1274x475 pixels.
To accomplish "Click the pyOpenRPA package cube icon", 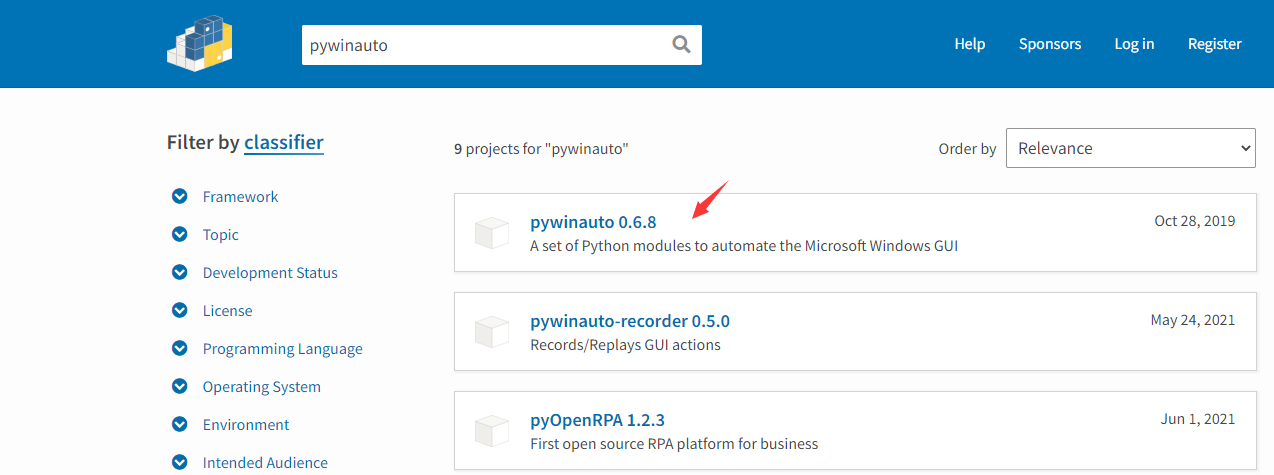I will tap(492, 431).
